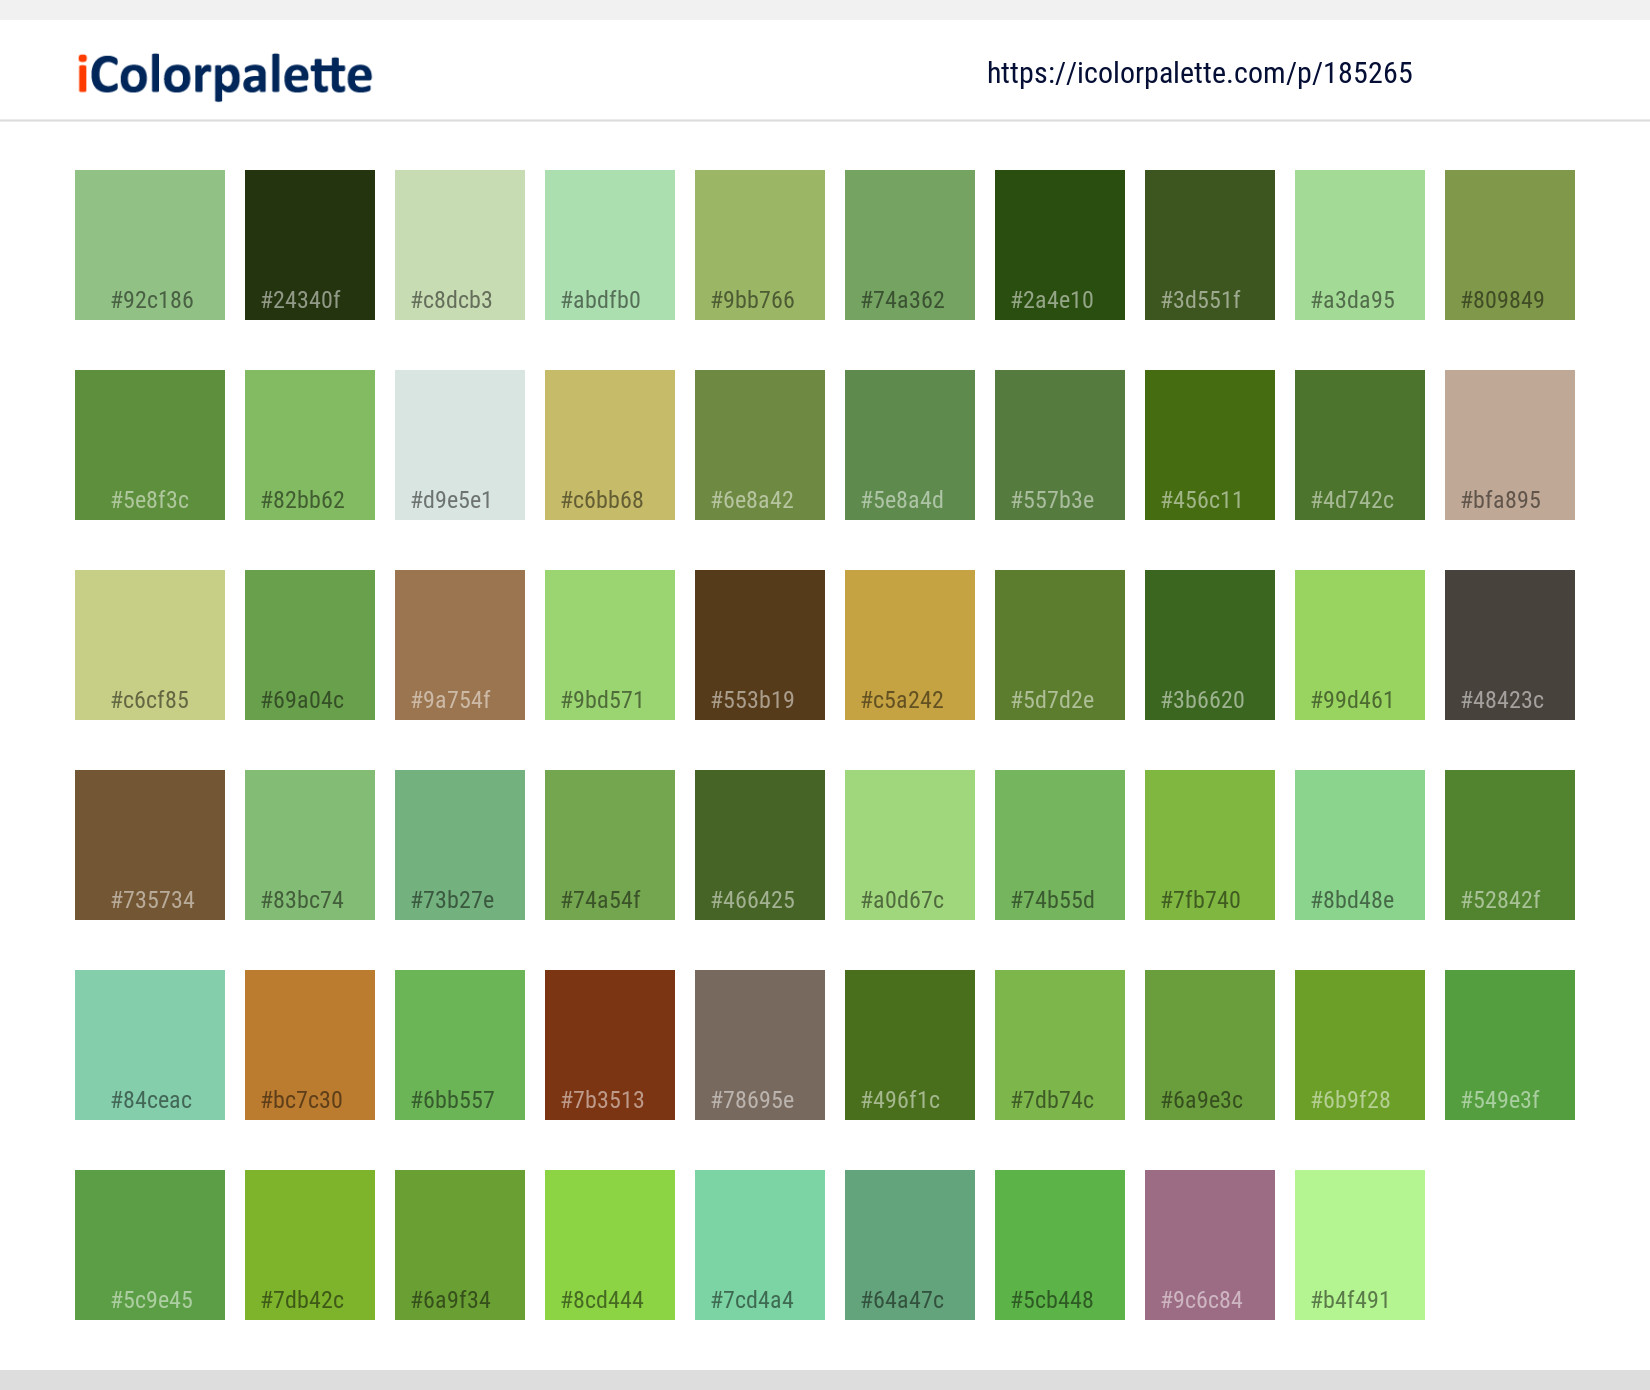Choose the #73b27e color tile
Viewport: 1650px width, 1390px height.
pyautogui.click(x=460, y=845)
